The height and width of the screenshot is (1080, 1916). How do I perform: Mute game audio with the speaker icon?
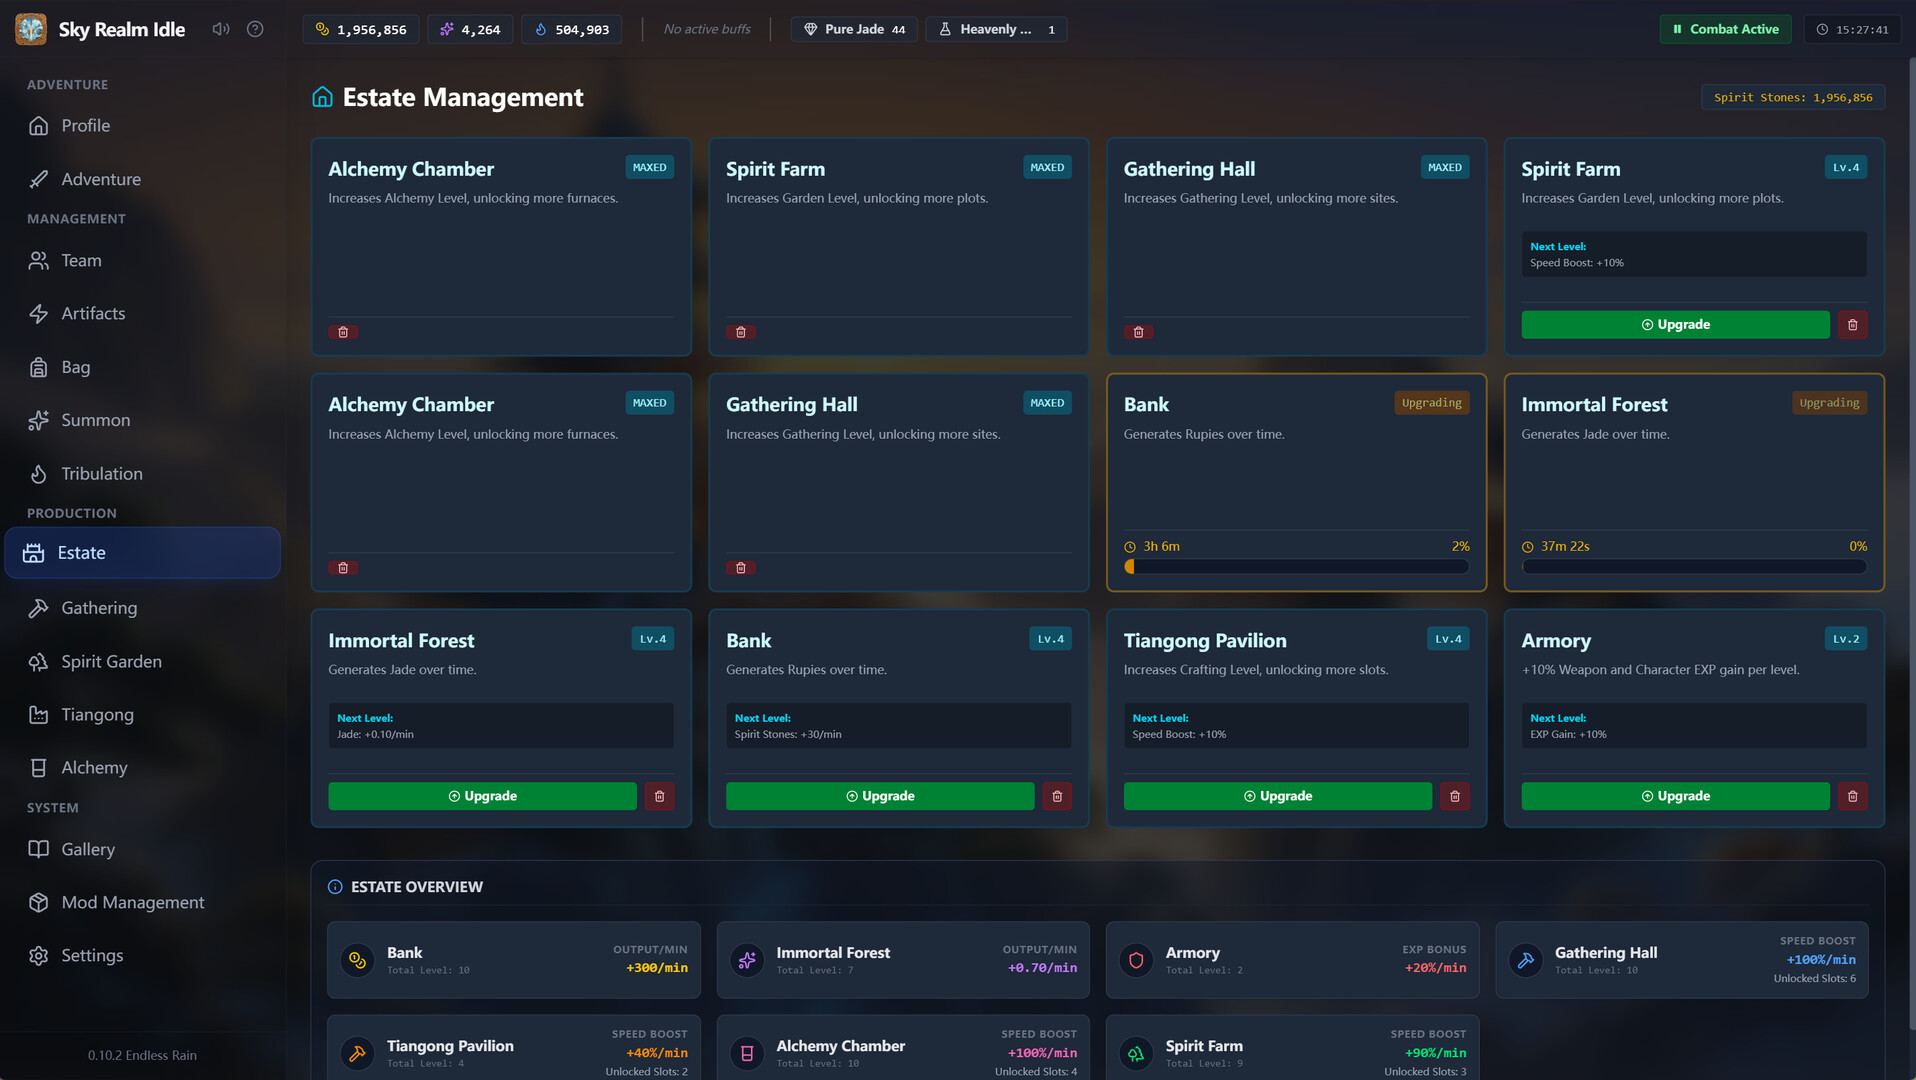220,29
